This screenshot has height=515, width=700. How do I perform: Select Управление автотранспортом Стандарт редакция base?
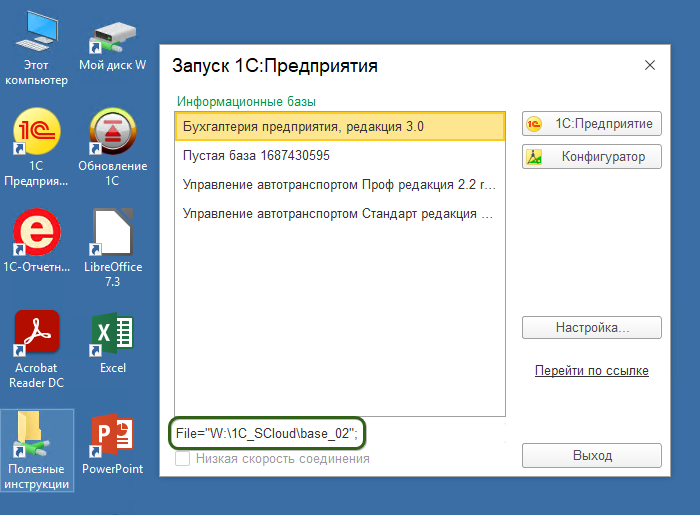coord(340,213)
